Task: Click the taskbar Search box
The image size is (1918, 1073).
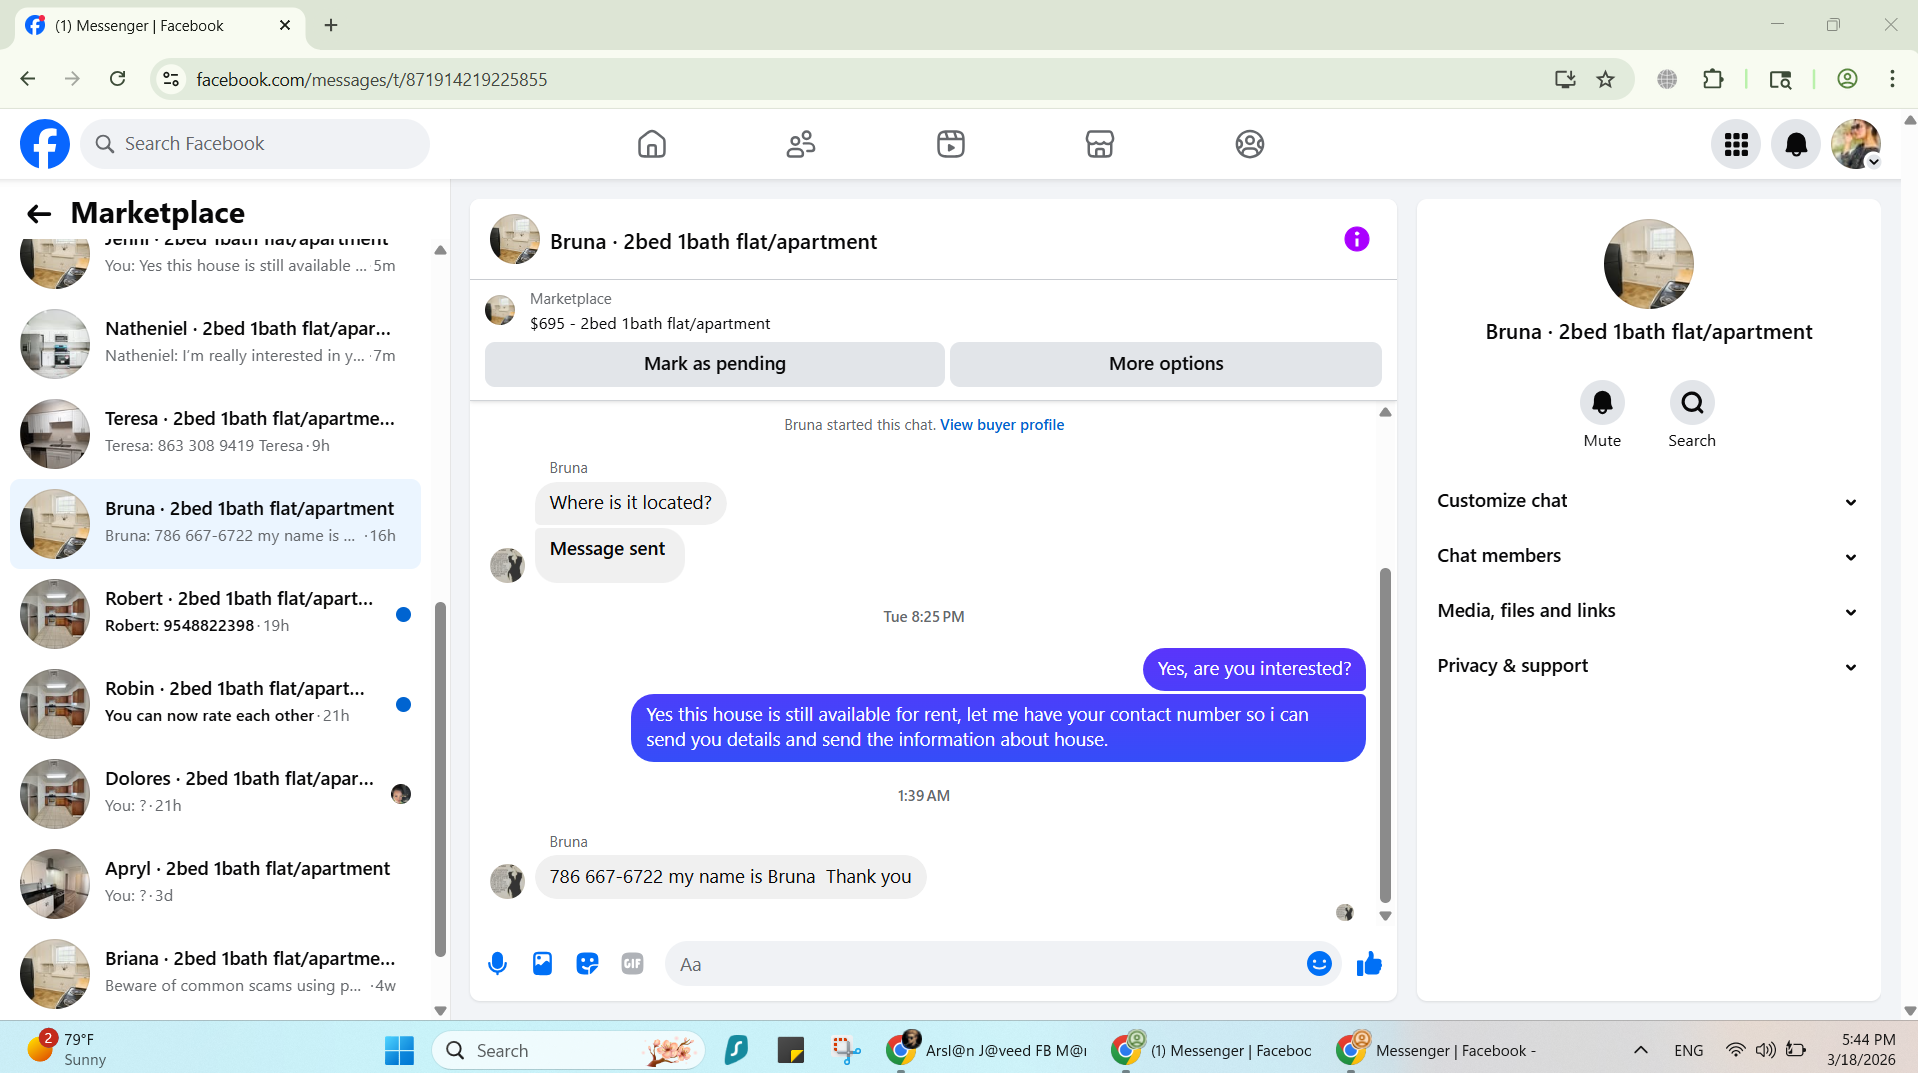Action: pyautogui.click(x=568, y=1050)
